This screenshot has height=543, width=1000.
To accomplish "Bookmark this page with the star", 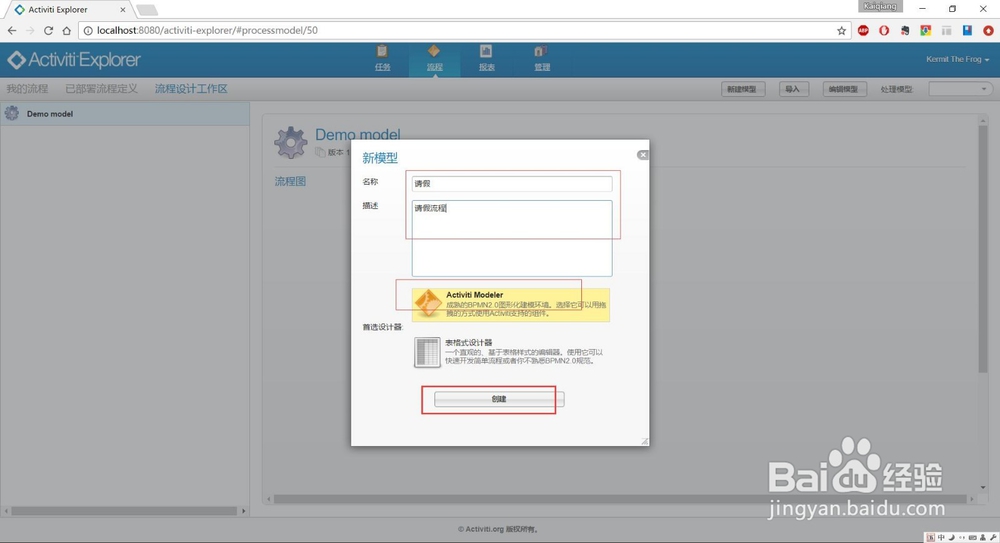I will 841,30.
